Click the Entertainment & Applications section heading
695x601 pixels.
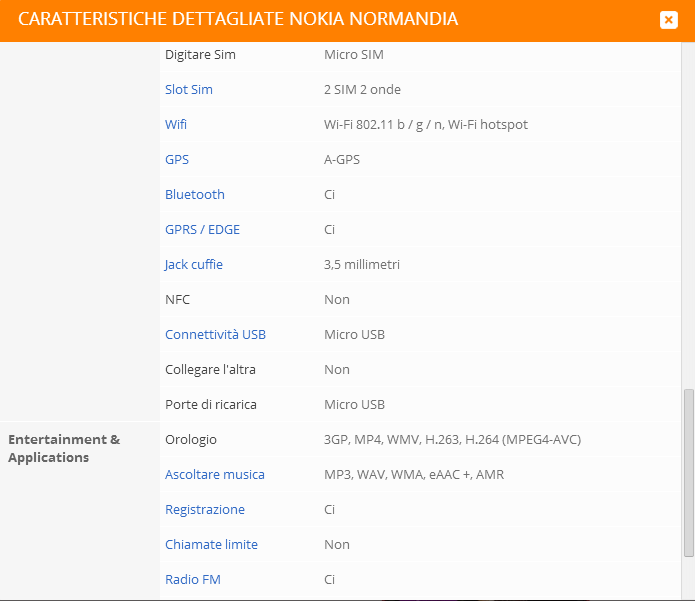64,448
